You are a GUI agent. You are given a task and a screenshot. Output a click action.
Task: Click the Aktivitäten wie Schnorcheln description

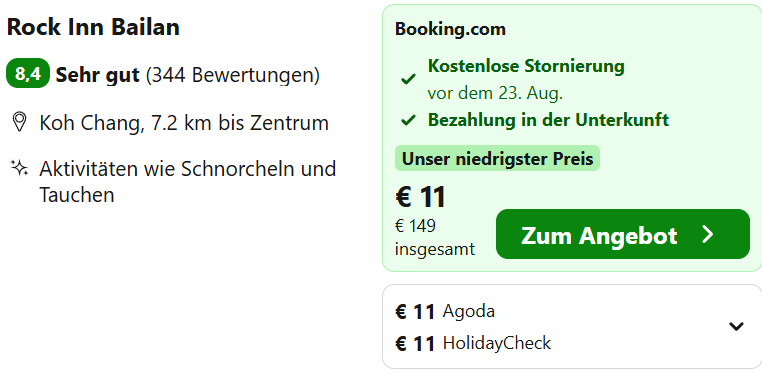coord(188,182)
